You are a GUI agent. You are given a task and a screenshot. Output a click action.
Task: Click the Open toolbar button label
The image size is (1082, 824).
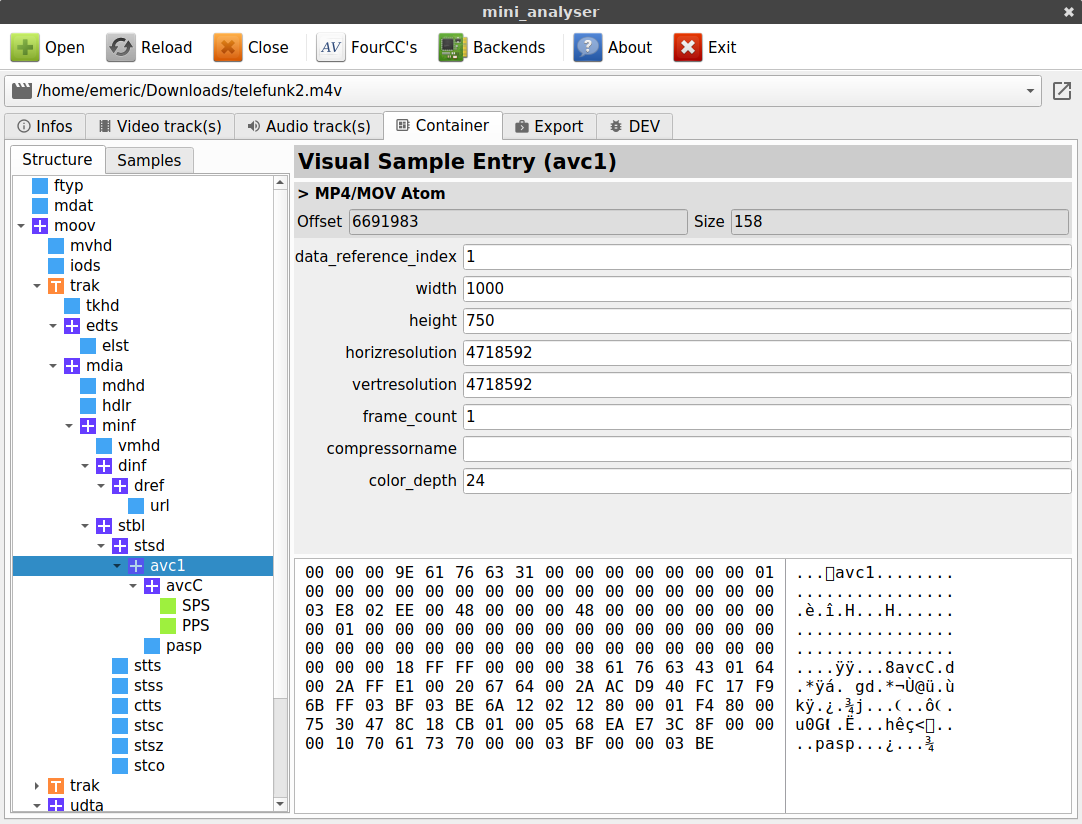click(x=65, y=48)
